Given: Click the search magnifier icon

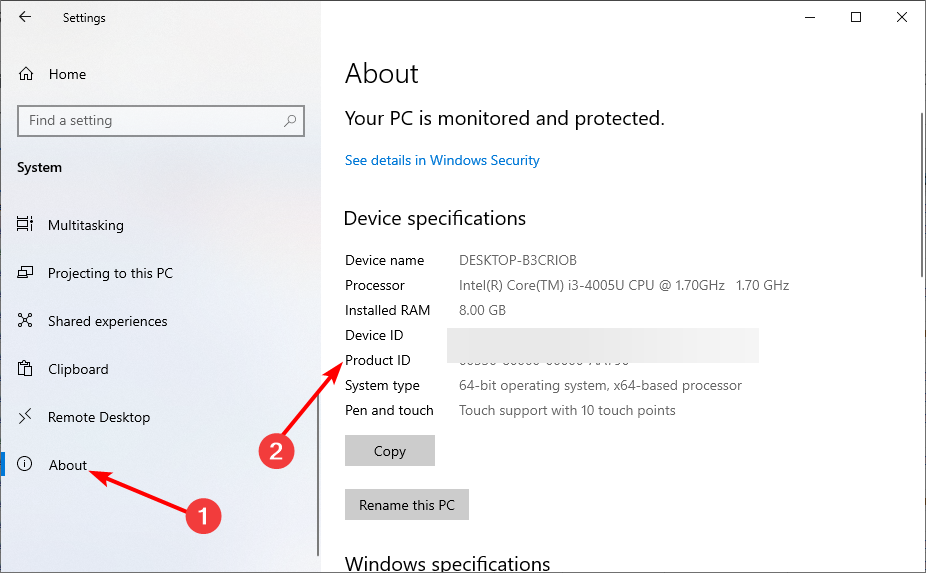Looking at the screenshot, I should click(x=290, y=121).
